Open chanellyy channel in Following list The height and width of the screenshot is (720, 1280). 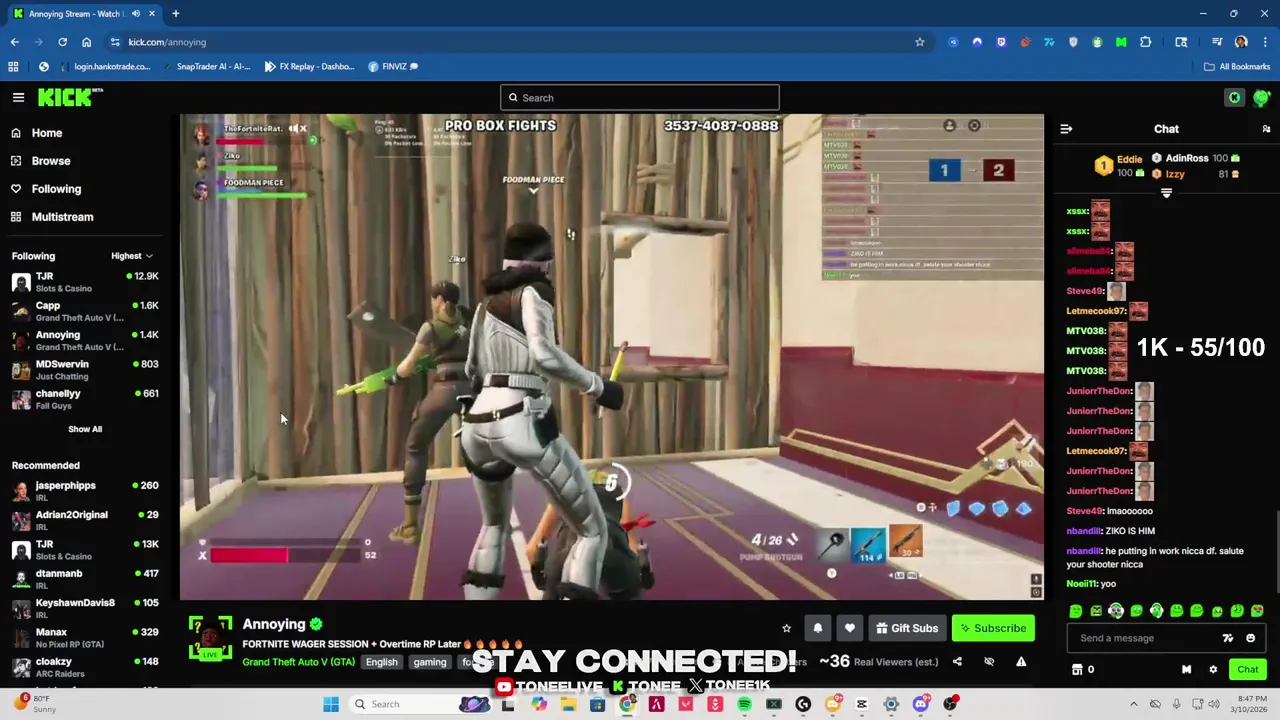pyautogui.click(x=85, y=399)
